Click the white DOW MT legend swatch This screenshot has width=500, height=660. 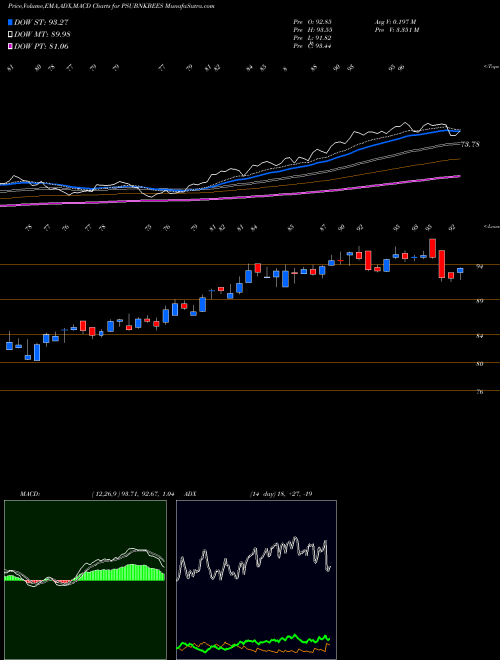[x=11, y=34]
